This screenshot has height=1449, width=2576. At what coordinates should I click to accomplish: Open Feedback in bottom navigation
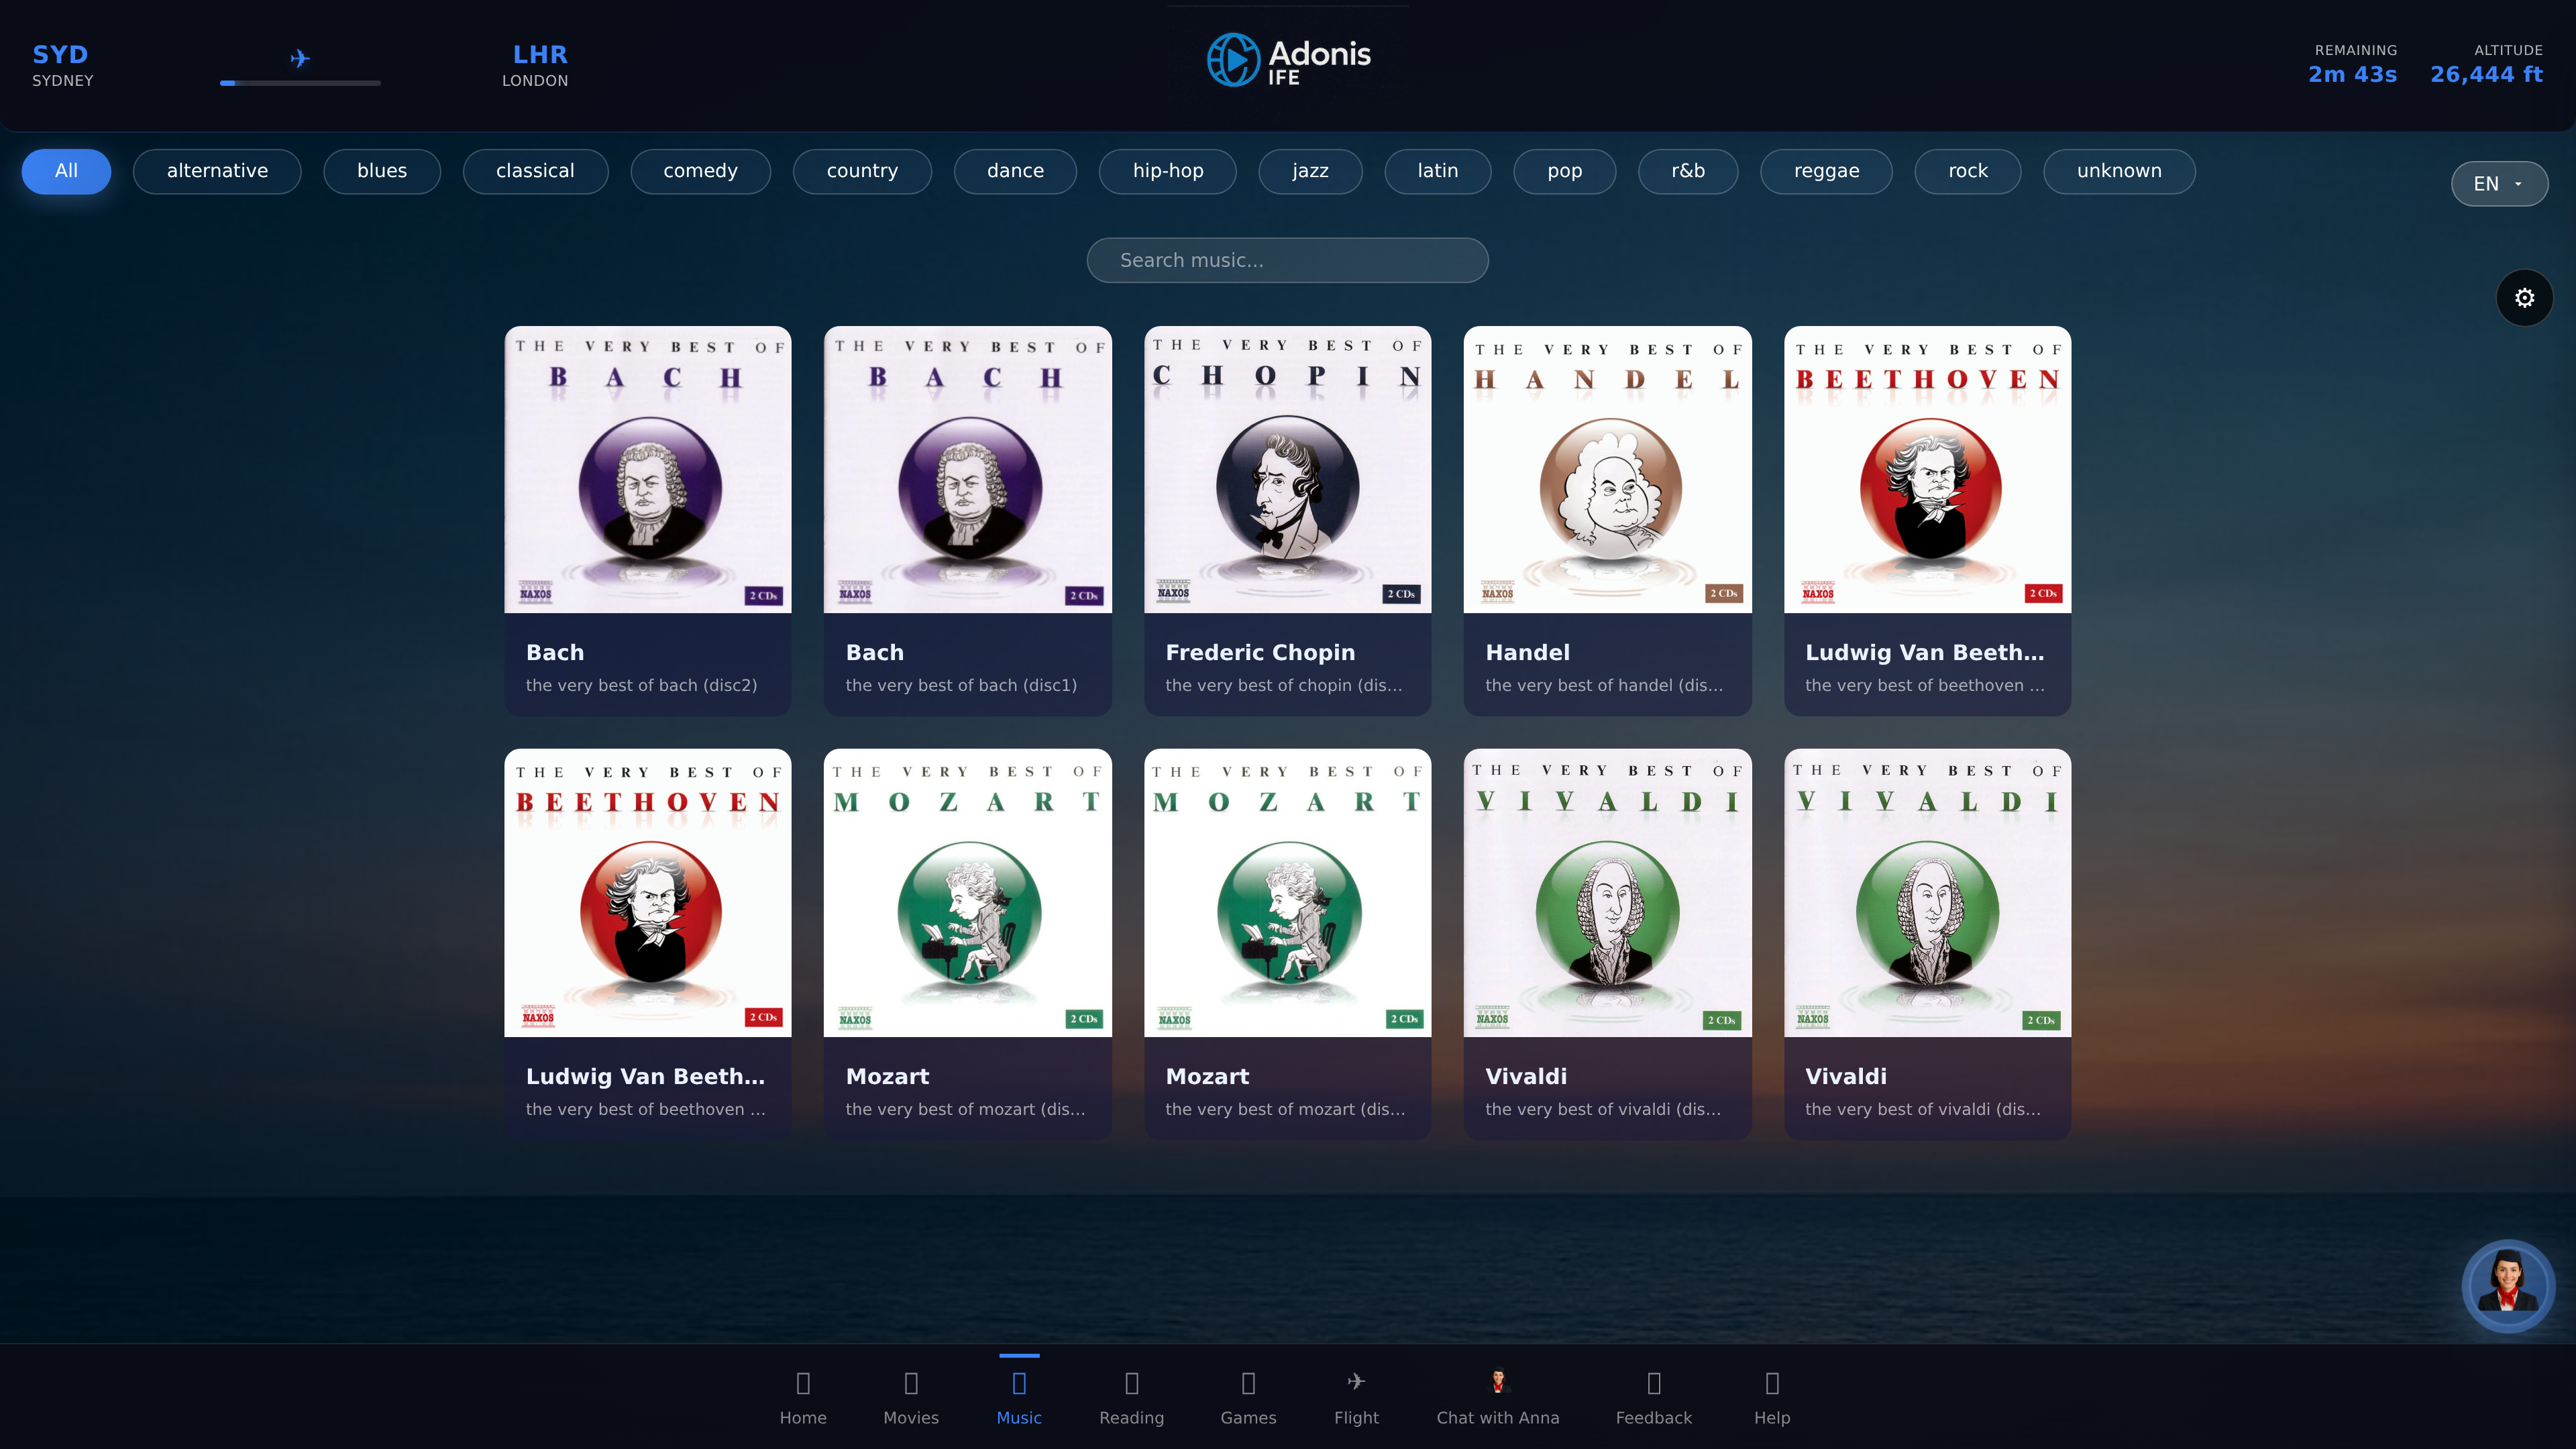click(x=1653, y=1397)
